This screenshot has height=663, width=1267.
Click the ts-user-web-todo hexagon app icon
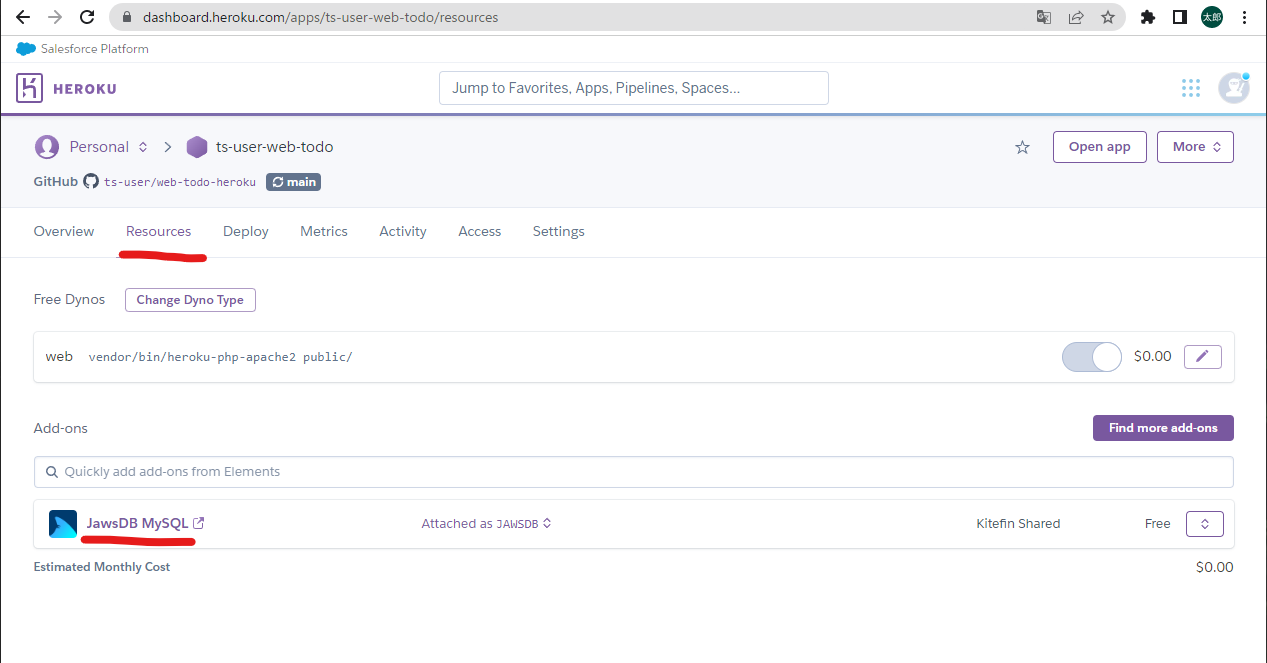(197, 147)
